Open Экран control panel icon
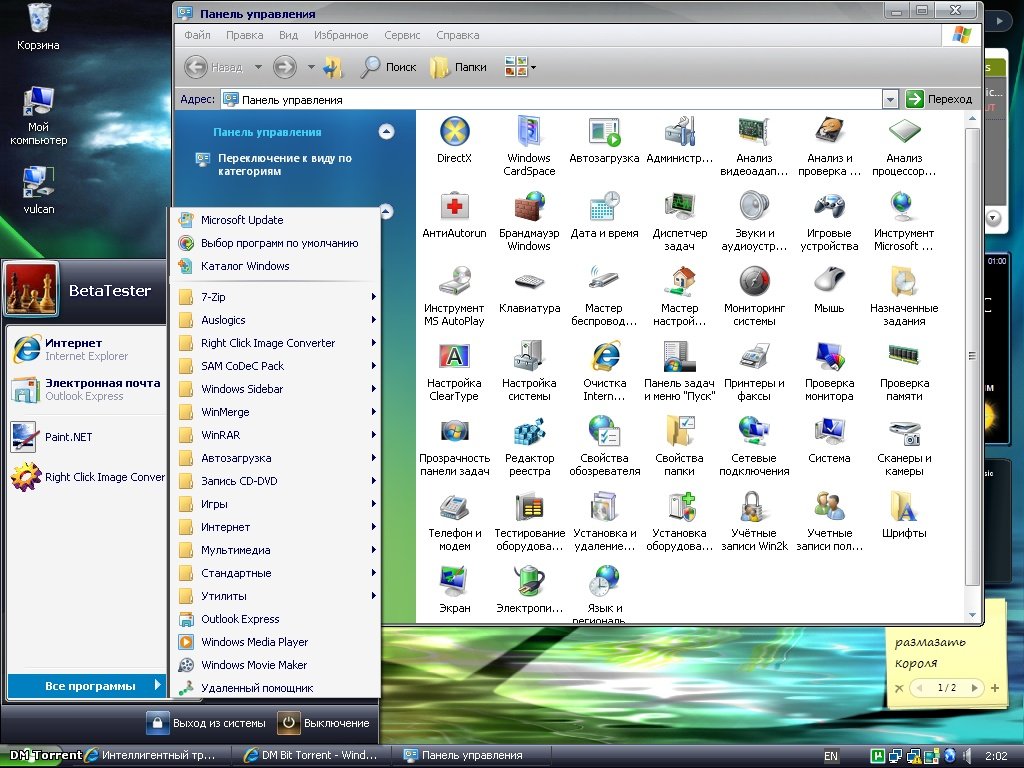 (x=454, y=590)
